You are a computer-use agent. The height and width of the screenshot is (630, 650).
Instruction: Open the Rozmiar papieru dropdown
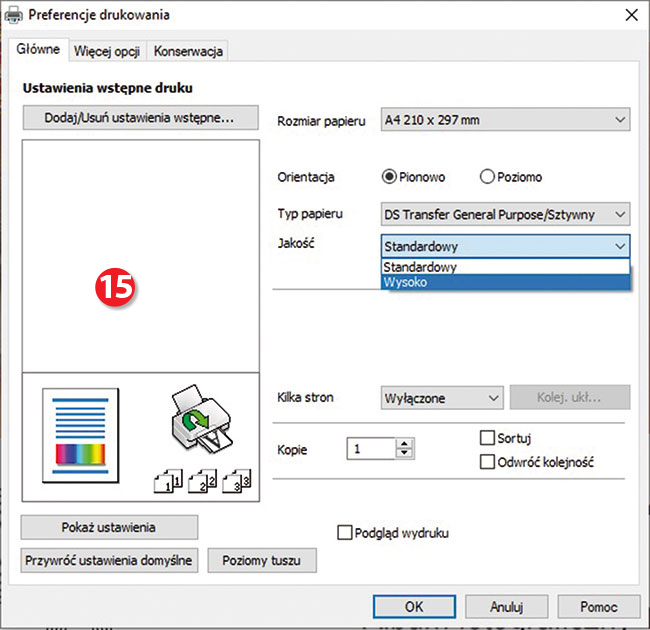point(505,120)
